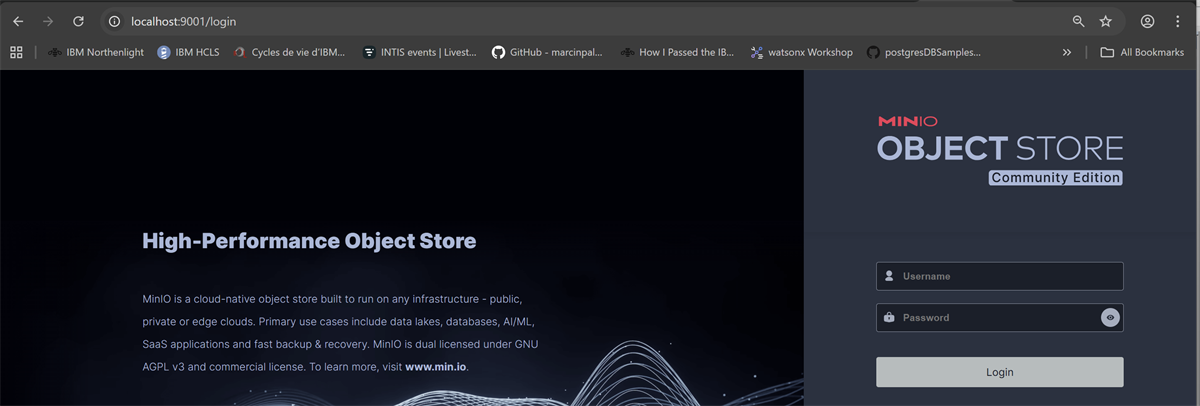Open the site information icon in address bar
This screenshot has width=1200, height=406.
(x=114, y=21)
